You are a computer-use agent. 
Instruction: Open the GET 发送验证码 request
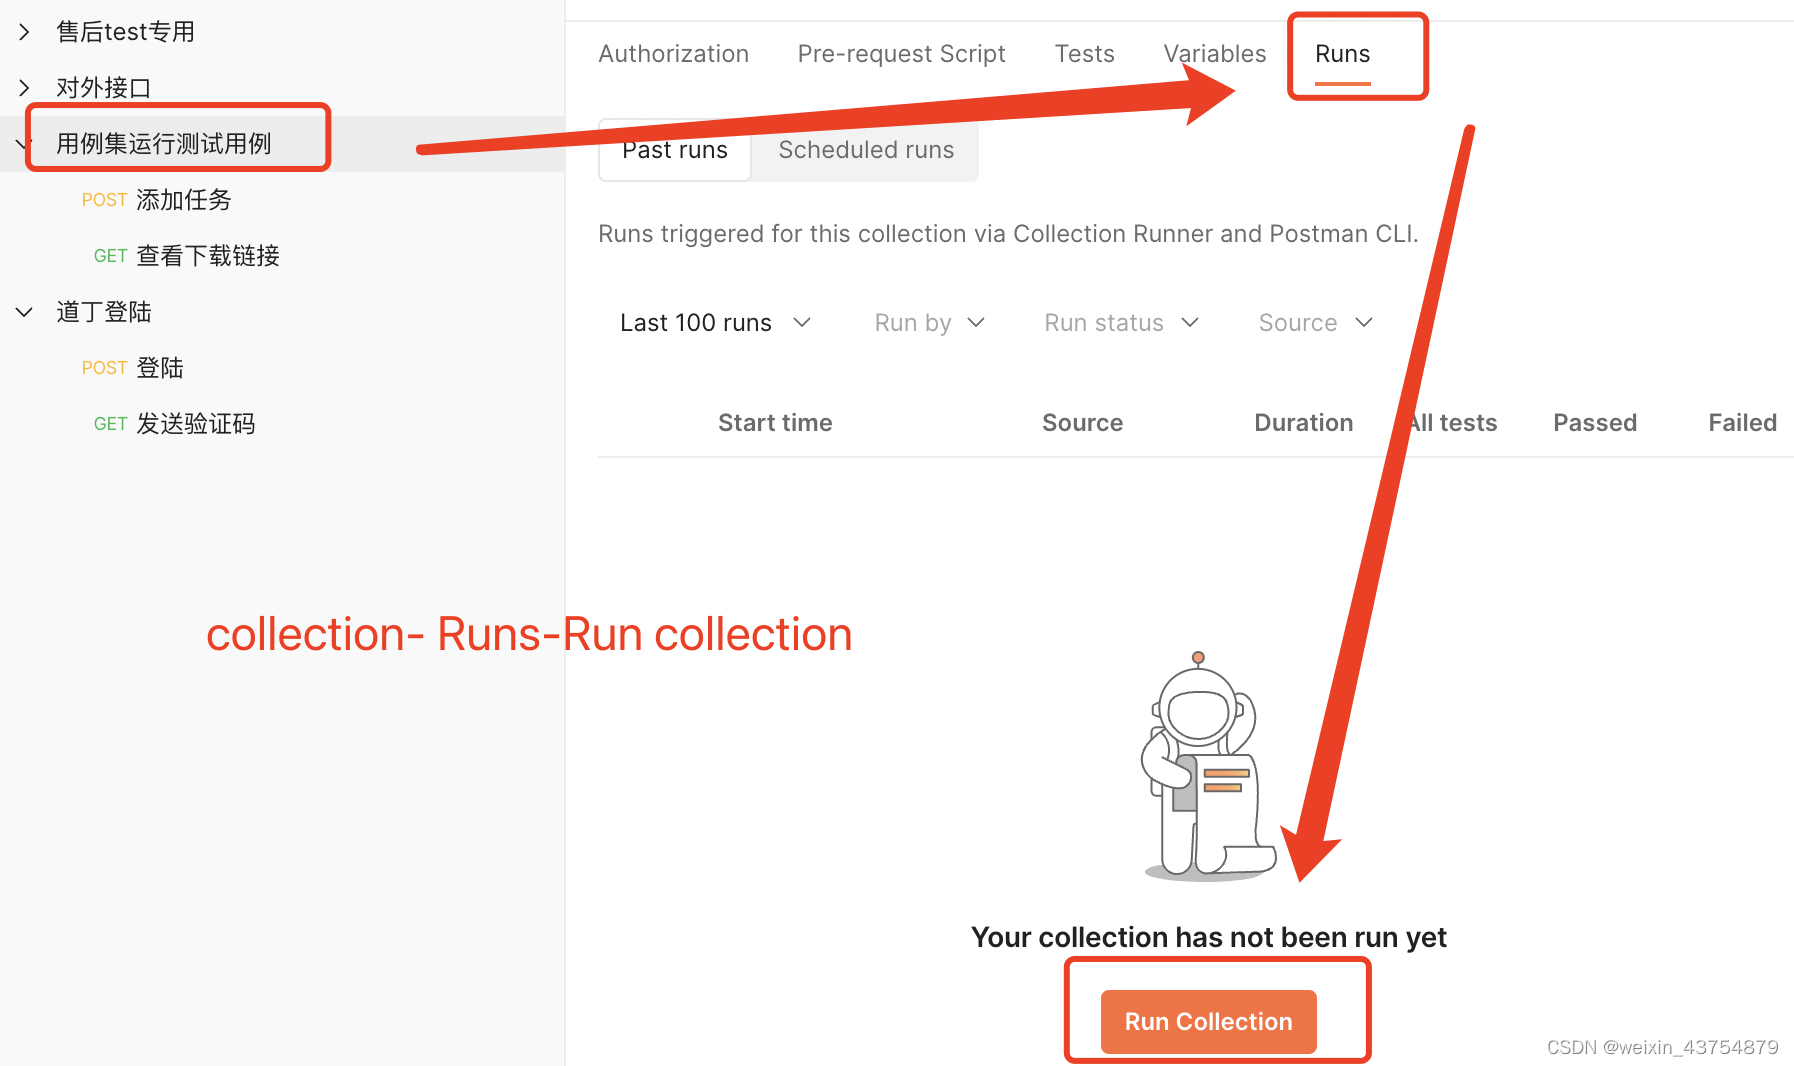175,424
